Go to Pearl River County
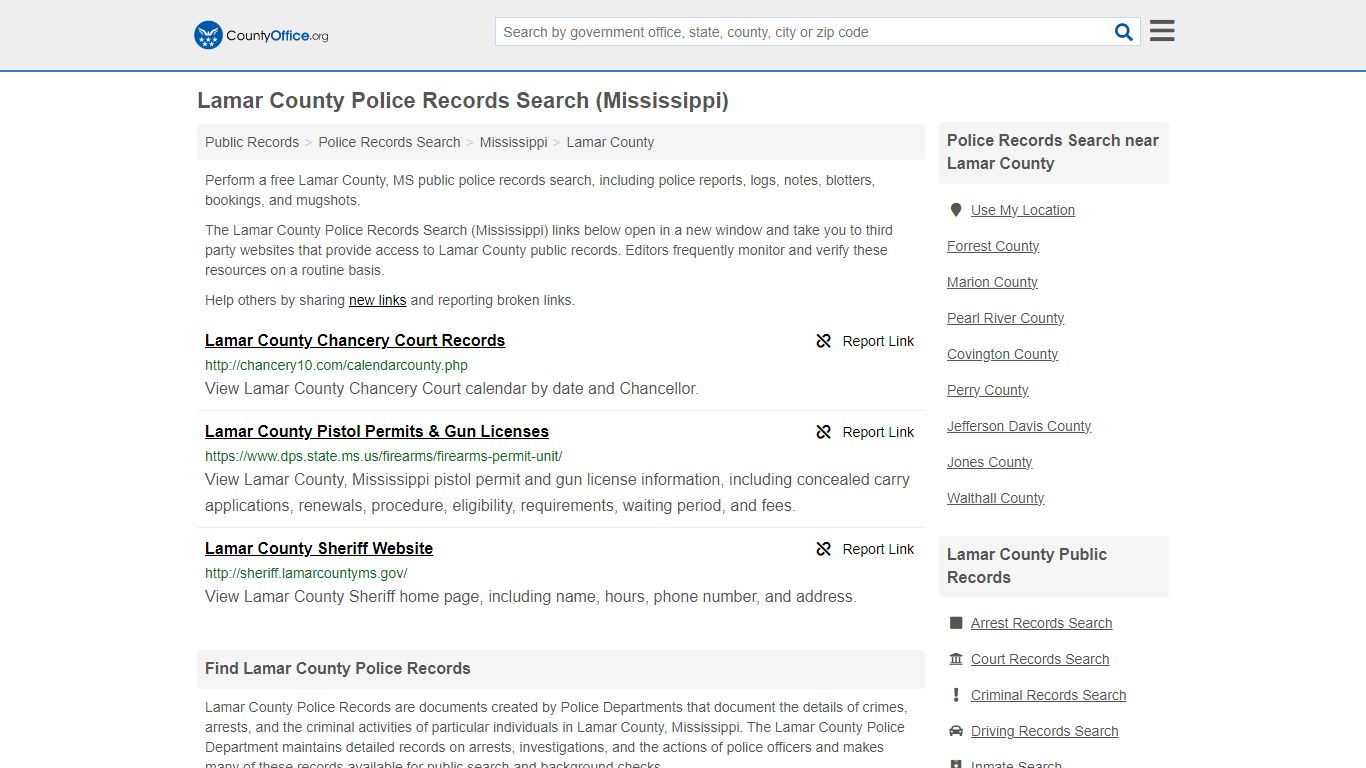This screenshot has width=1366, height=768. coord(1005,318)
